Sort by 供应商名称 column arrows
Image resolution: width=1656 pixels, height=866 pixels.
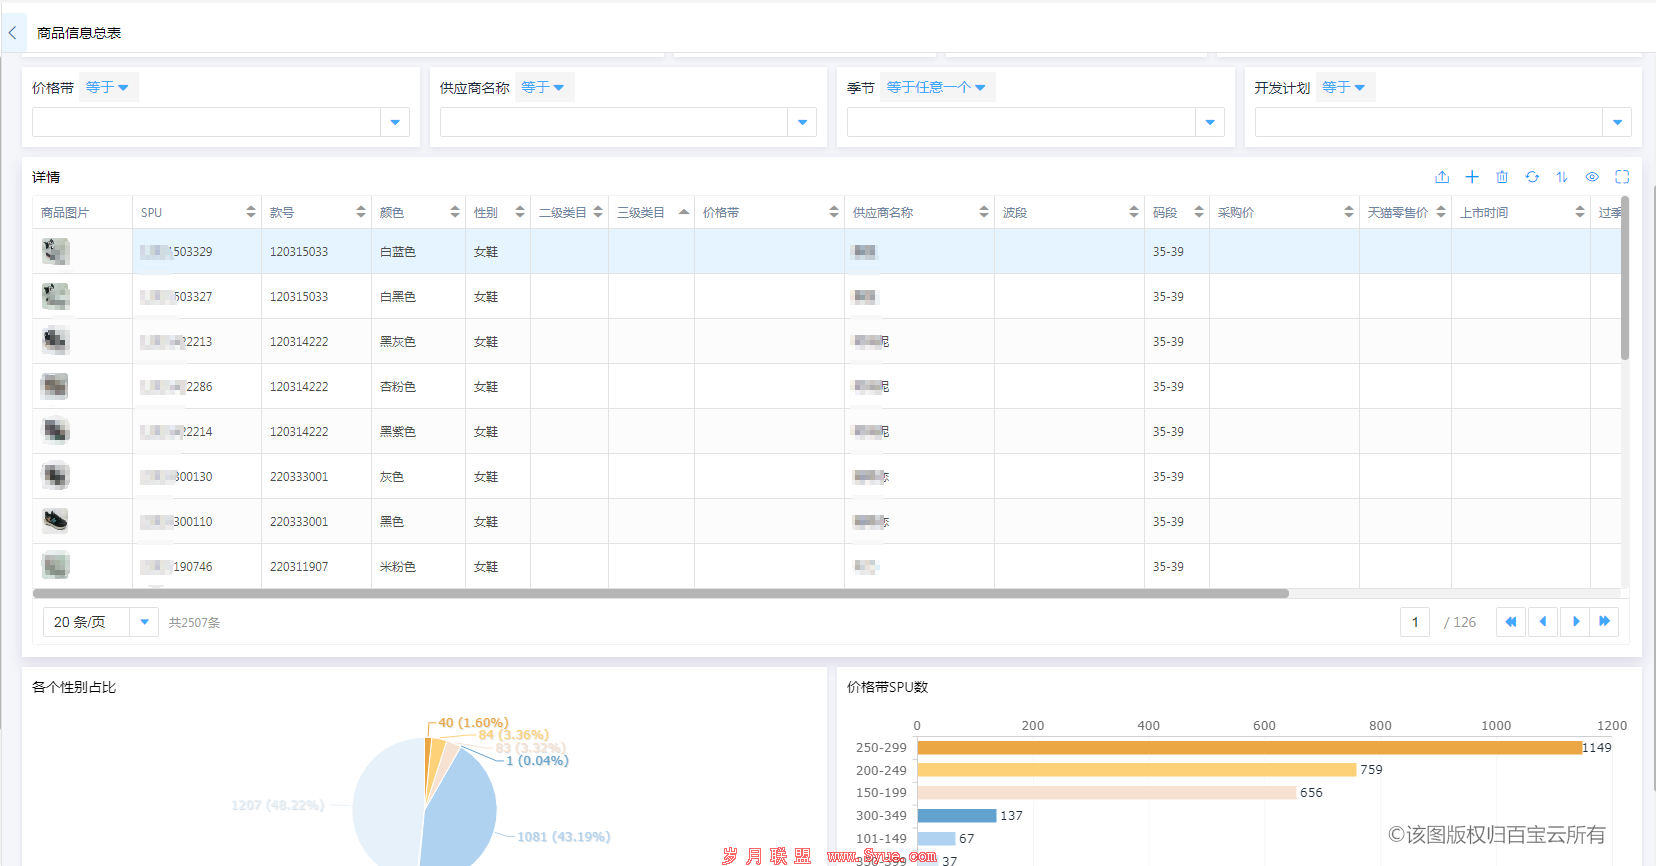tap(984, 212)
